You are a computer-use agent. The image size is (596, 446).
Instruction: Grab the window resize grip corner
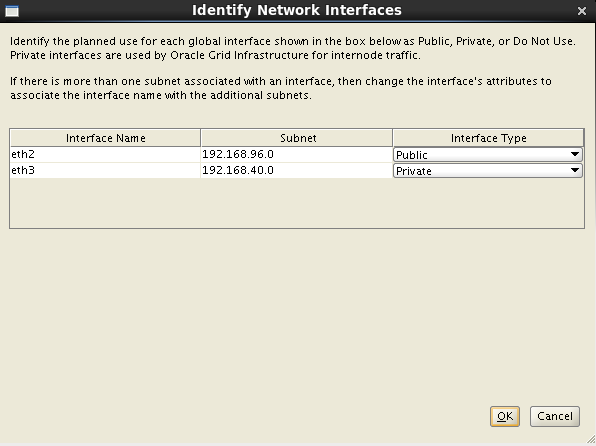click(x=591, y=440)
